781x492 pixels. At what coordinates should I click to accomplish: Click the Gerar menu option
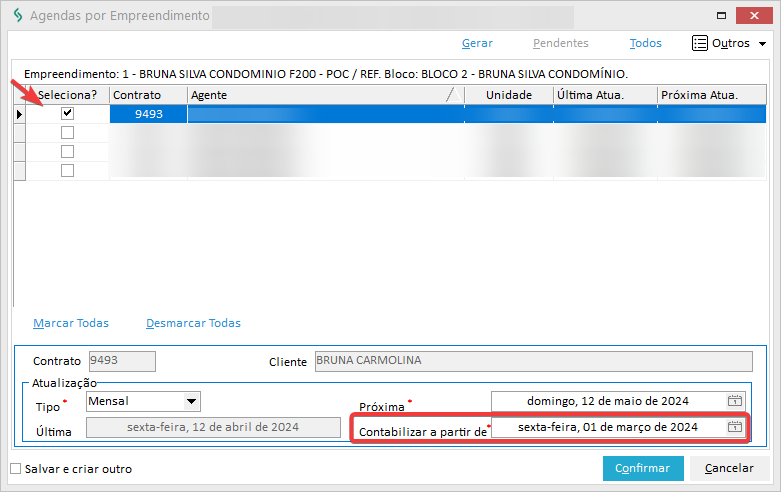coord(477,43)
